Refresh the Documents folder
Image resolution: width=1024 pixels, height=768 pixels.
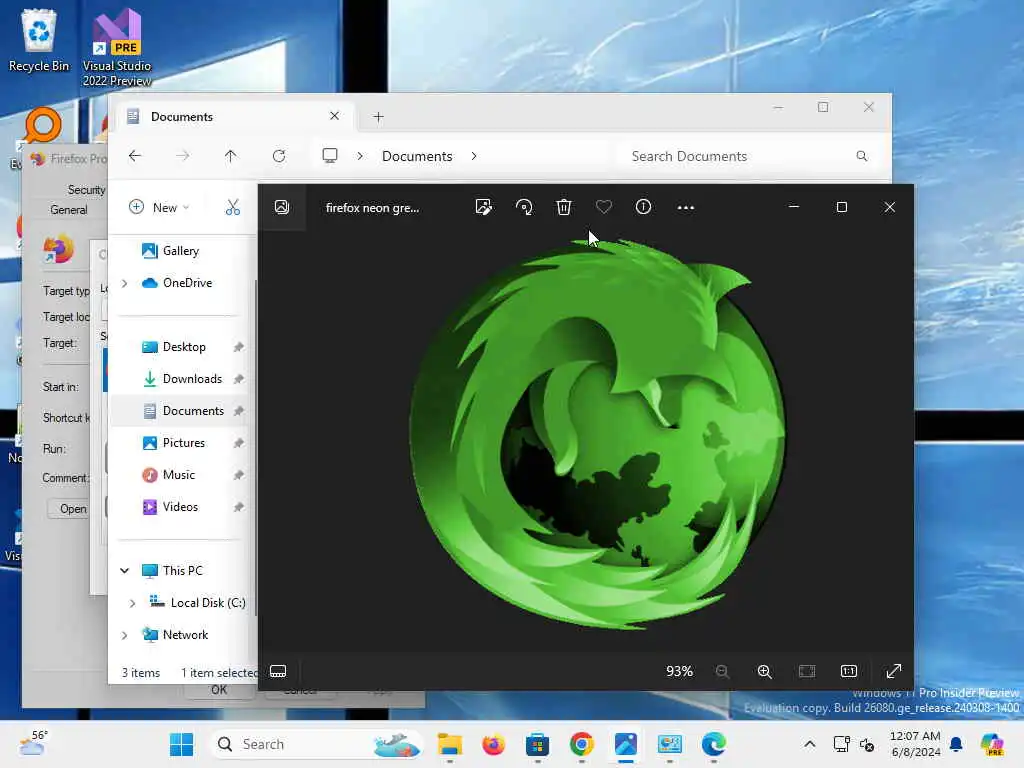[279, 156]
